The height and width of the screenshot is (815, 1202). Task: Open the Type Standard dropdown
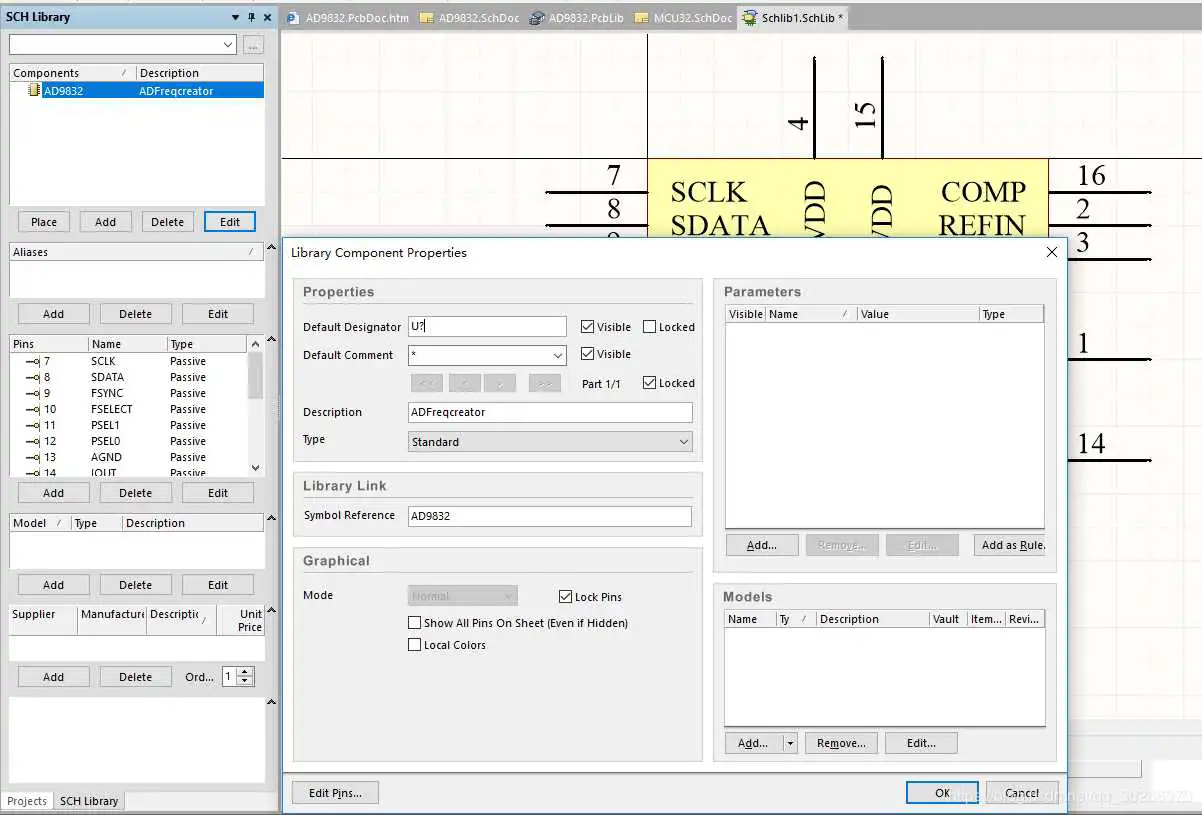pos(684,442)
